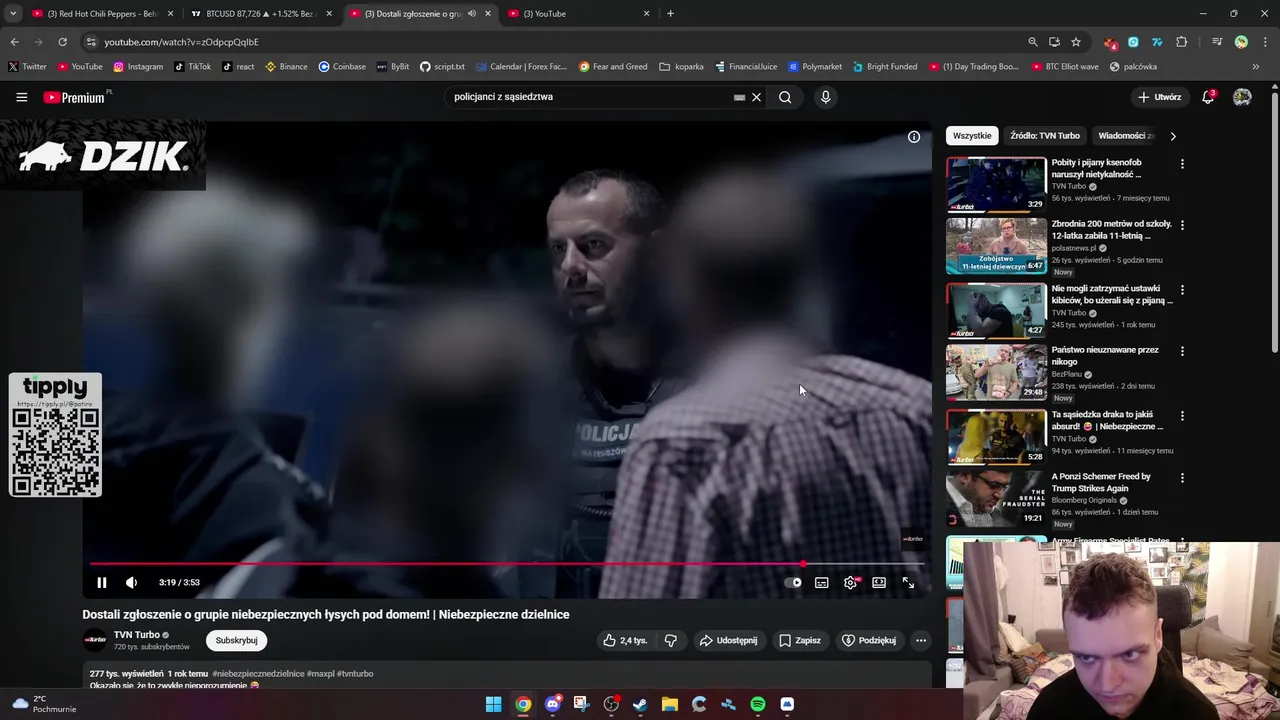Open TVN Turbo channel name link

[136, 635]
